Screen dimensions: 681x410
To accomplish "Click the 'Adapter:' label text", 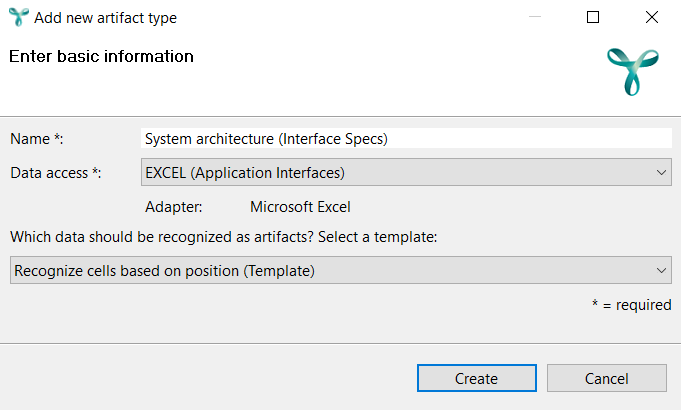I will point(174,207).
